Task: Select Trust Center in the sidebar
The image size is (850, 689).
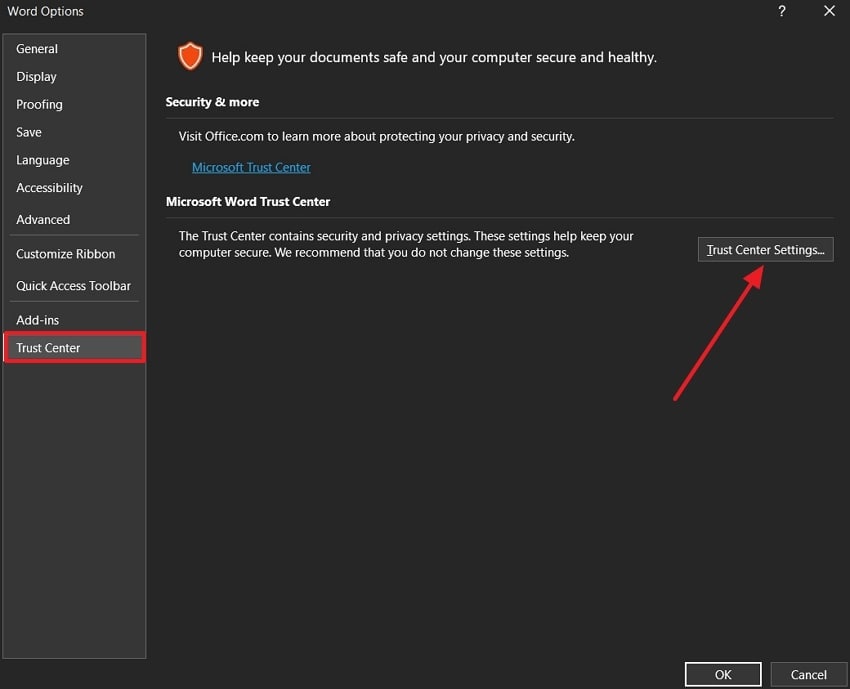Action: (x=48, y=348)
